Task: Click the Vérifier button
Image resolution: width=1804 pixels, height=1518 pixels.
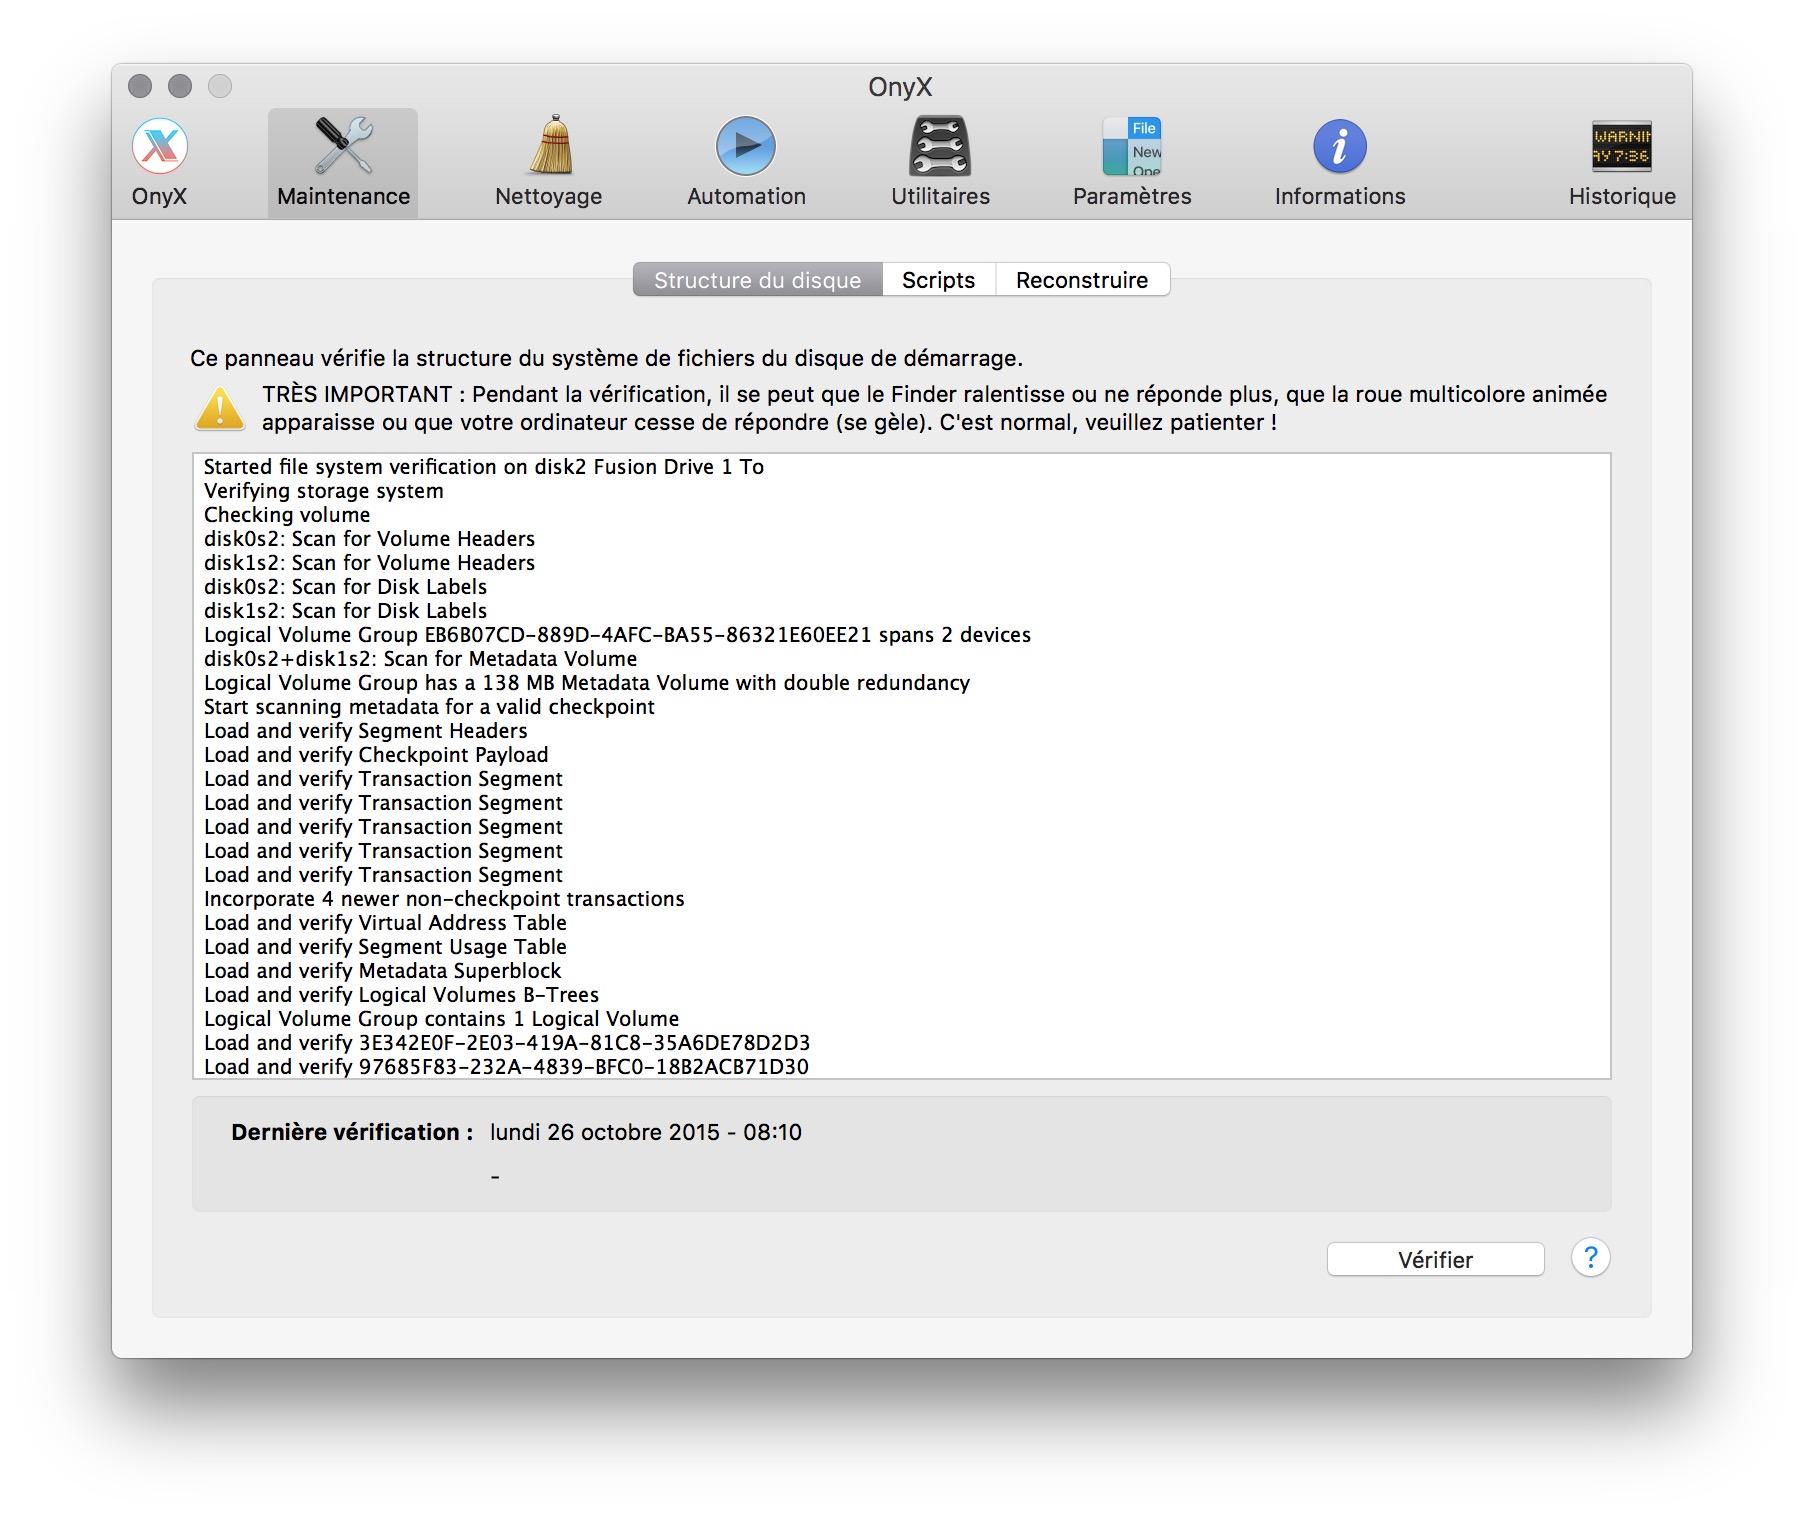Action: pos(1435,1260)
